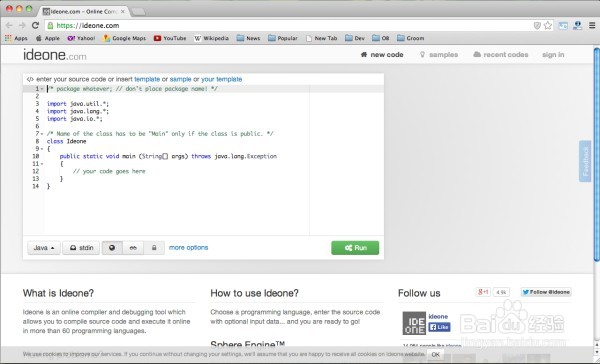Click the your template link
Viewport: 600px width, 364px height.
point(222,79)
